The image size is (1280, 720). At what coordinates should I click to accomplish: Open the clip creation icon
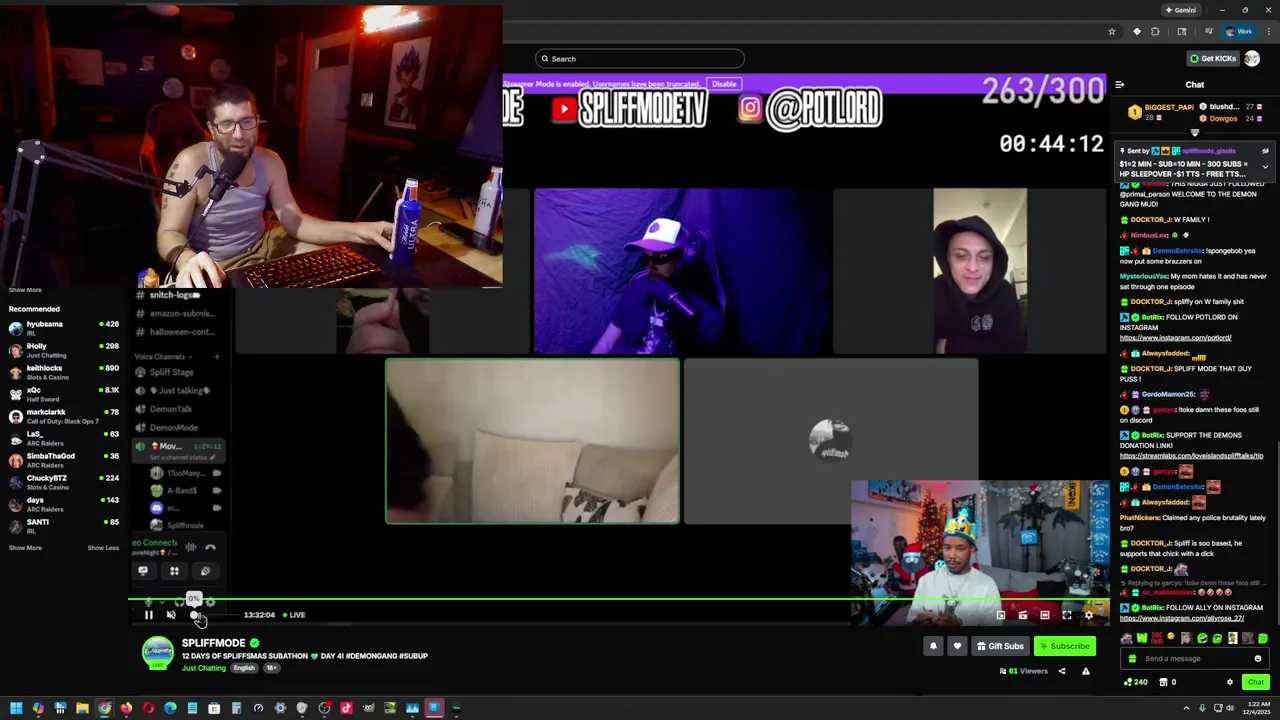(1023, 615)
